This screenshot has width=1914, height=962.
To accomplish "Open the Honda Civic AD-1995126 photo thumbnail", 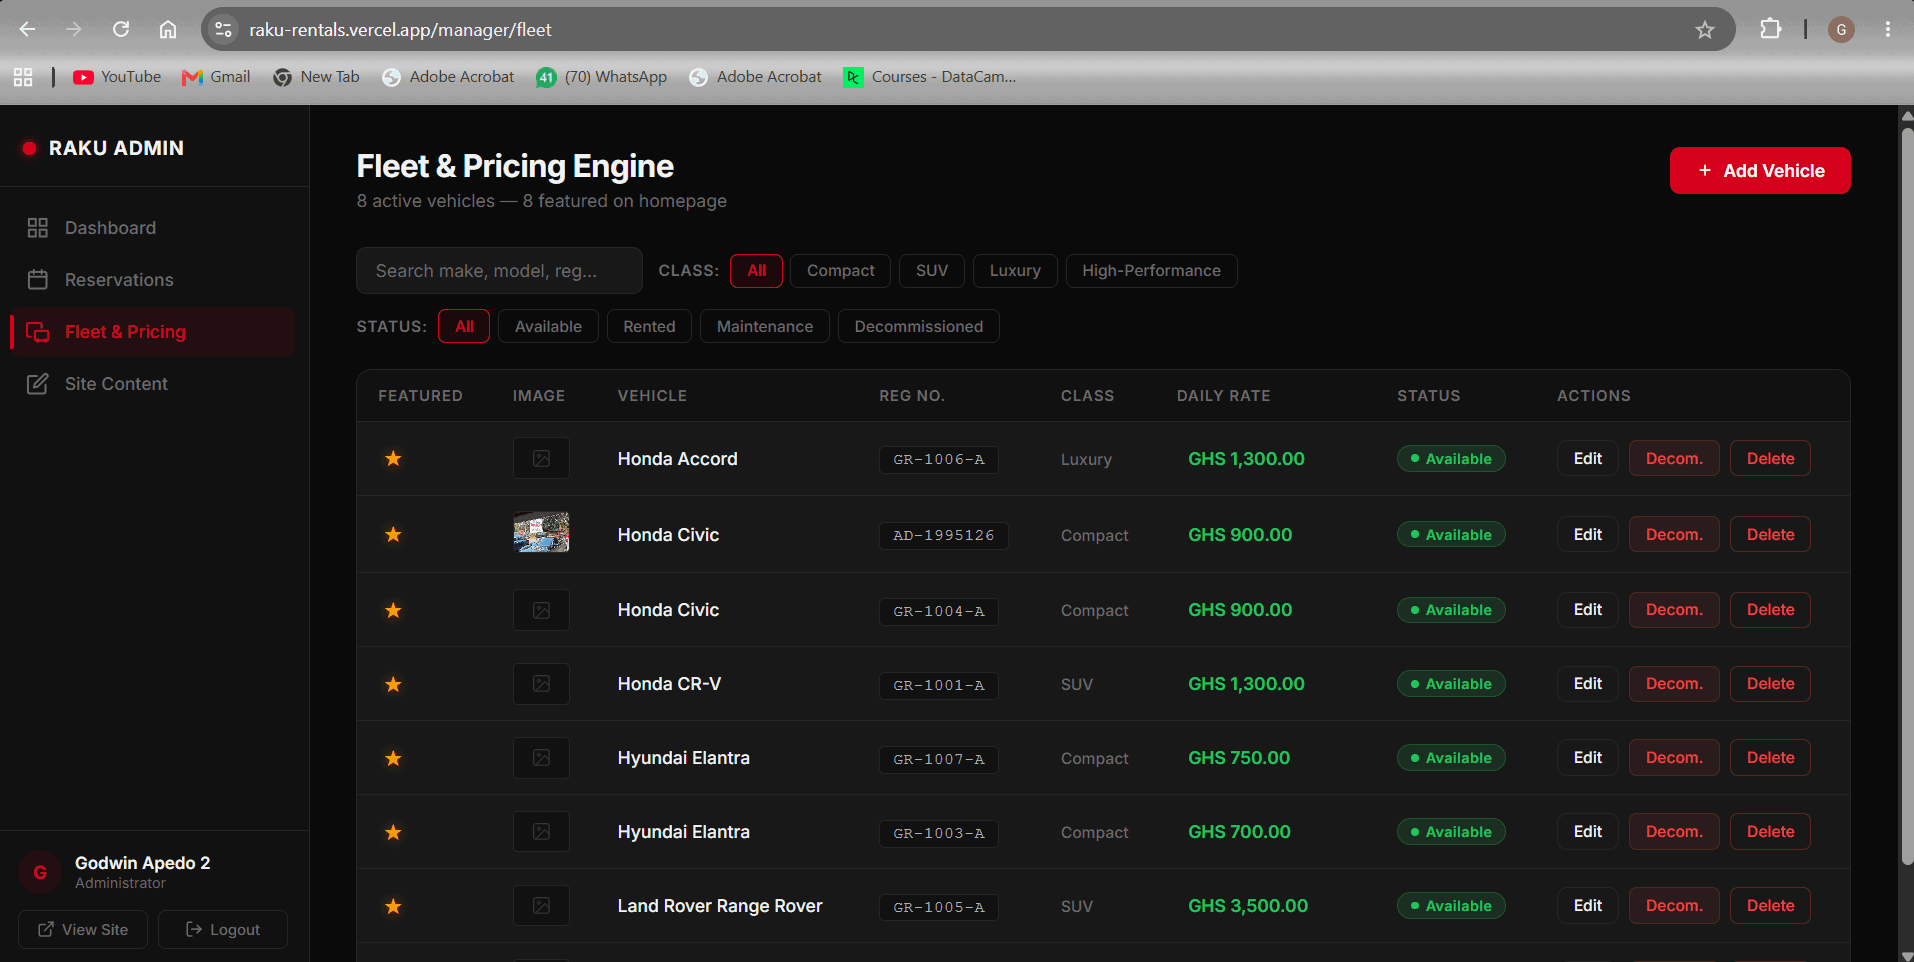I will tap(541, 532).
